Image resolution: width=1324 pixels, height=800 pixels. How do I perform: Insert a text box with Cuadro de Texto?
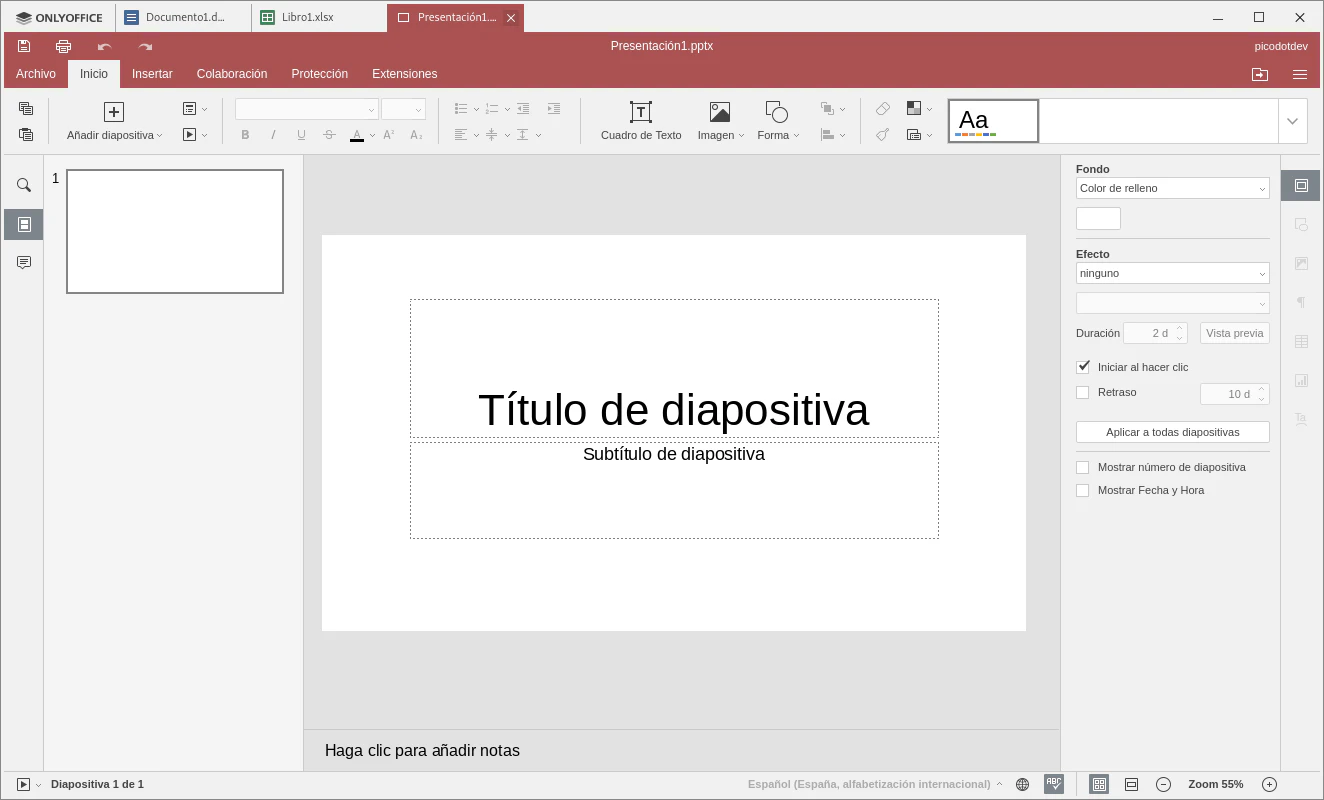click(640, 121)
